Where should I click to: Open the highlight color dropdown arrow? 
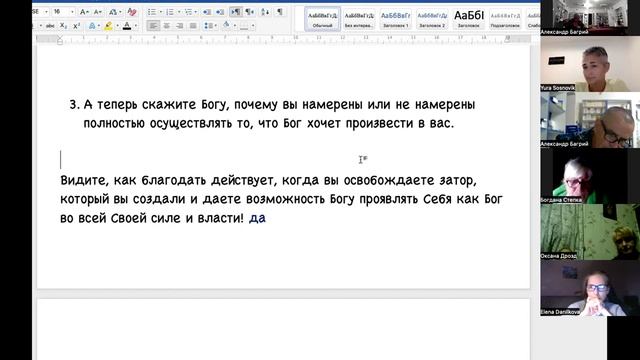[x=117, y=26]
